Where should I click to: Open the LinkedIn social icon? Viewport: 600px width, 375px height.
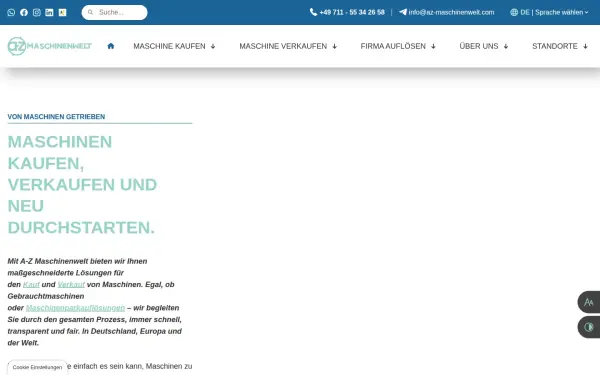49,12
